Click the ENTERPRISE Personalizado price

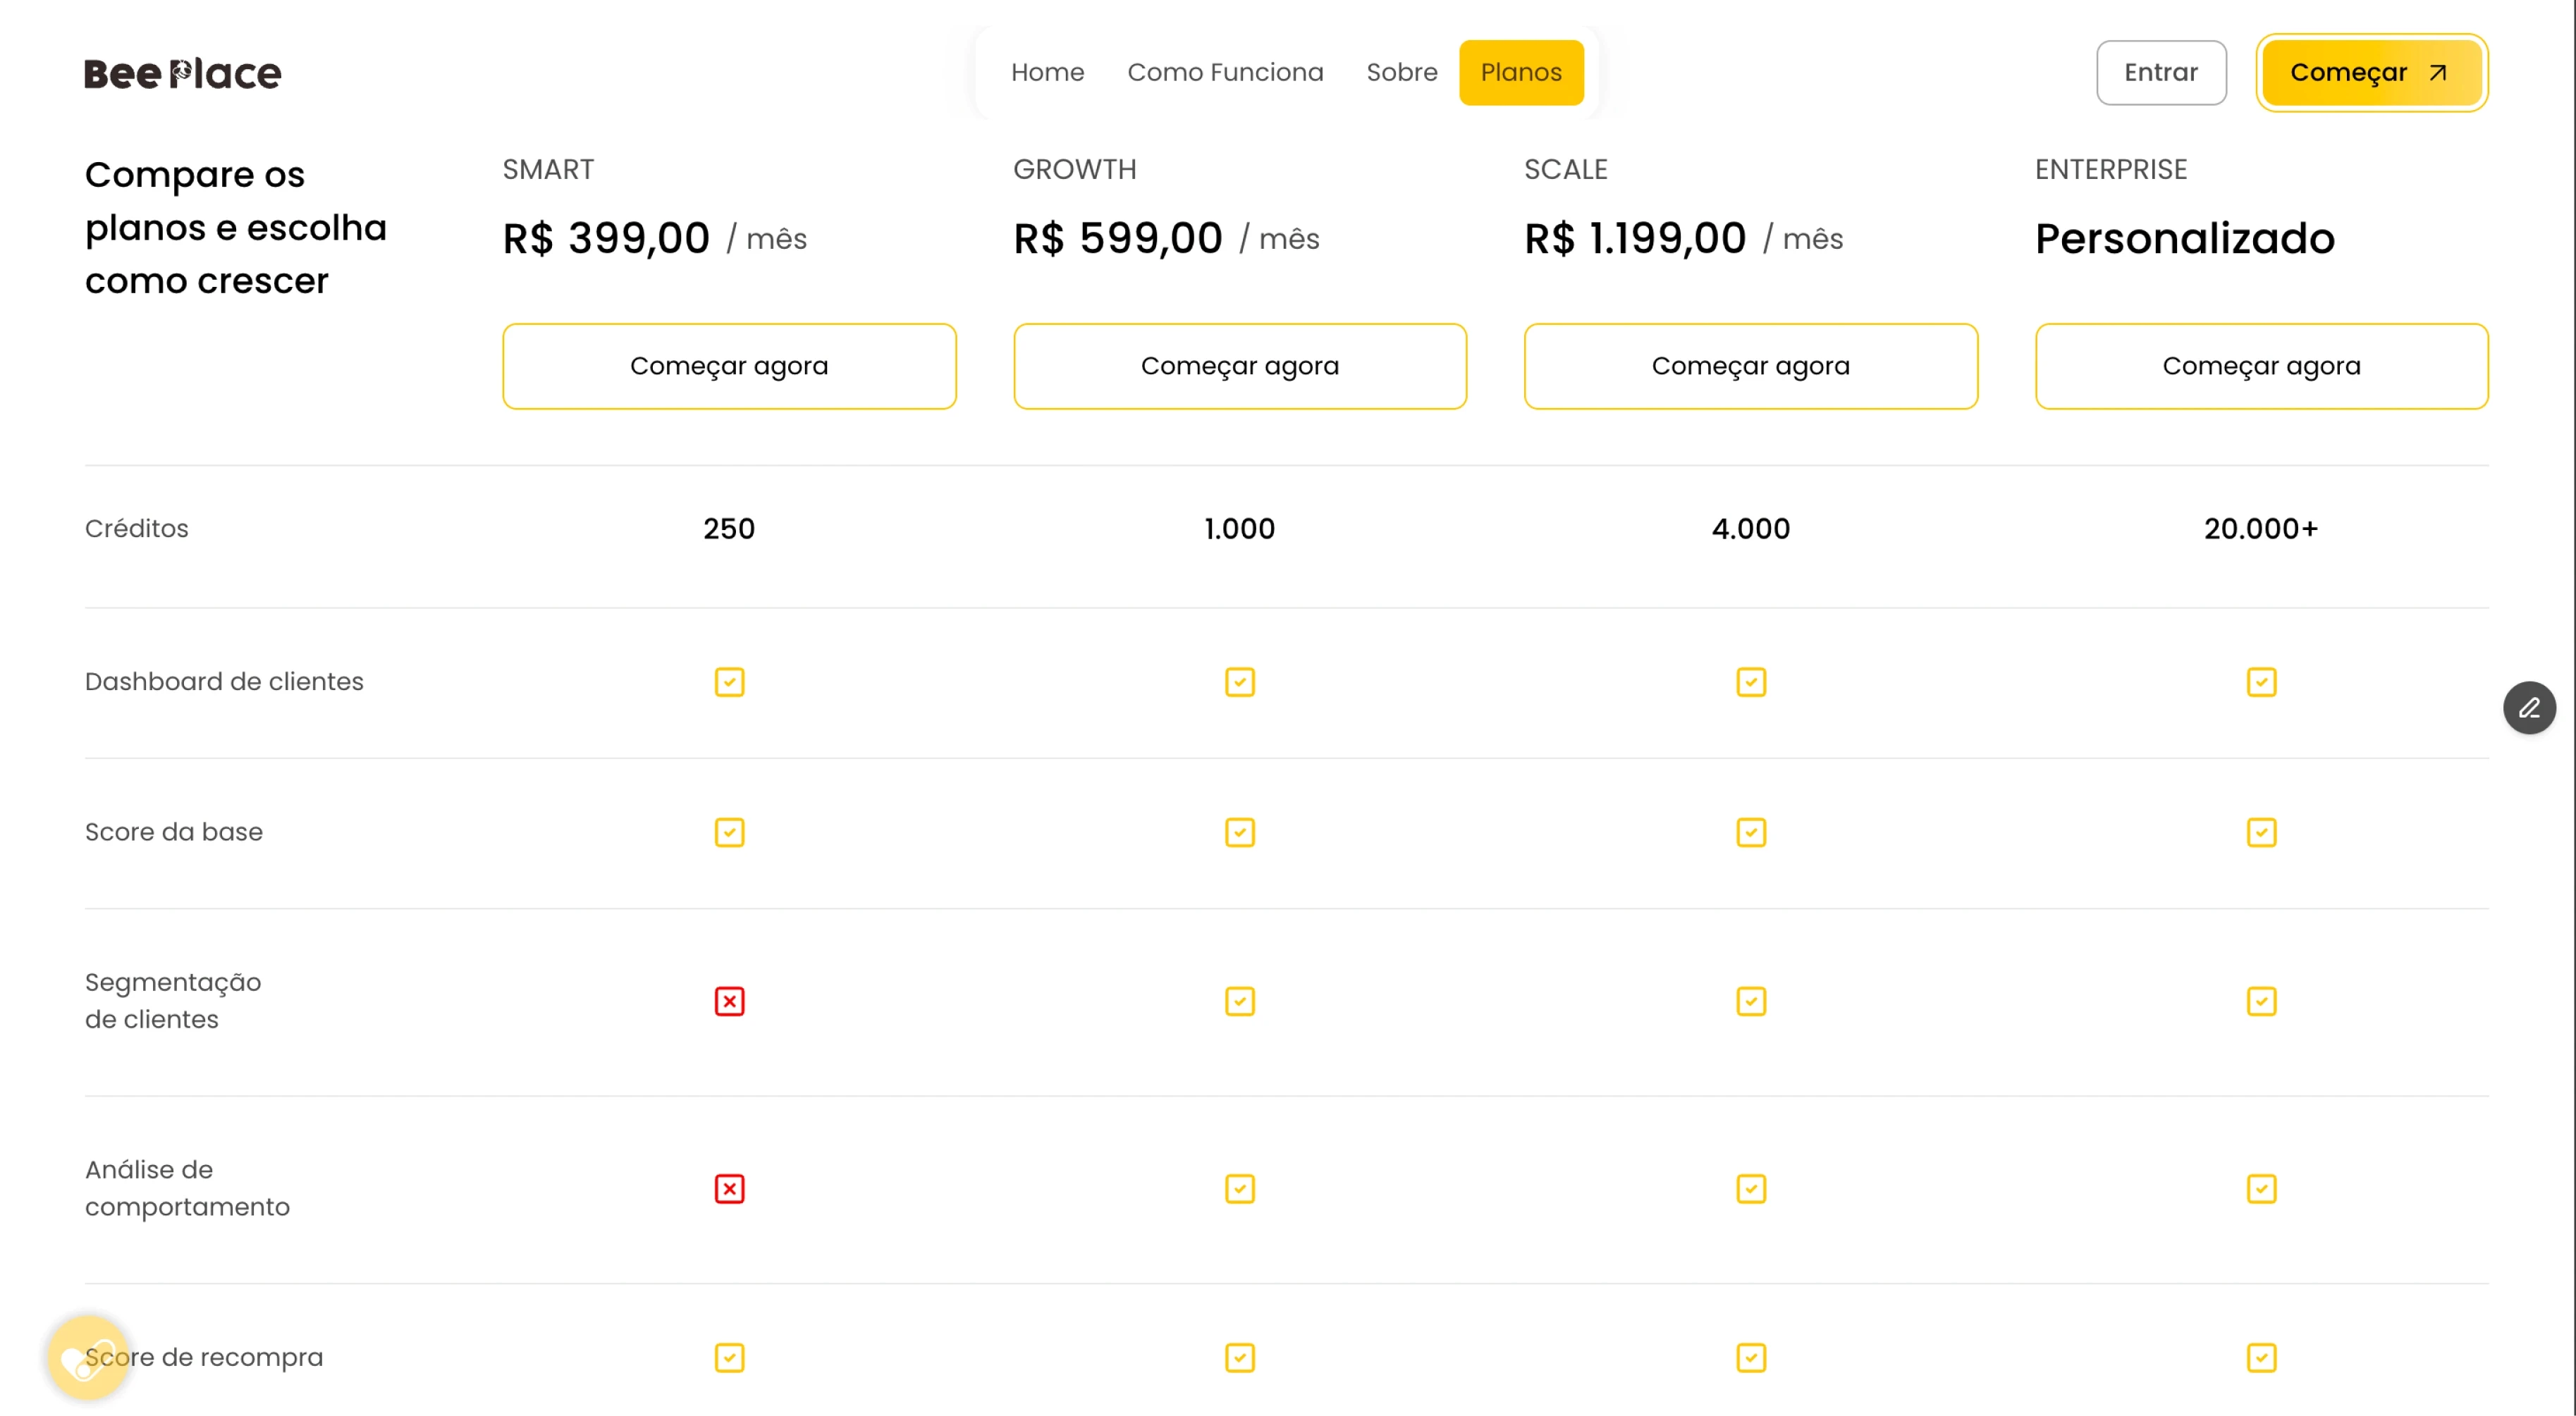tap(2185, 238)
